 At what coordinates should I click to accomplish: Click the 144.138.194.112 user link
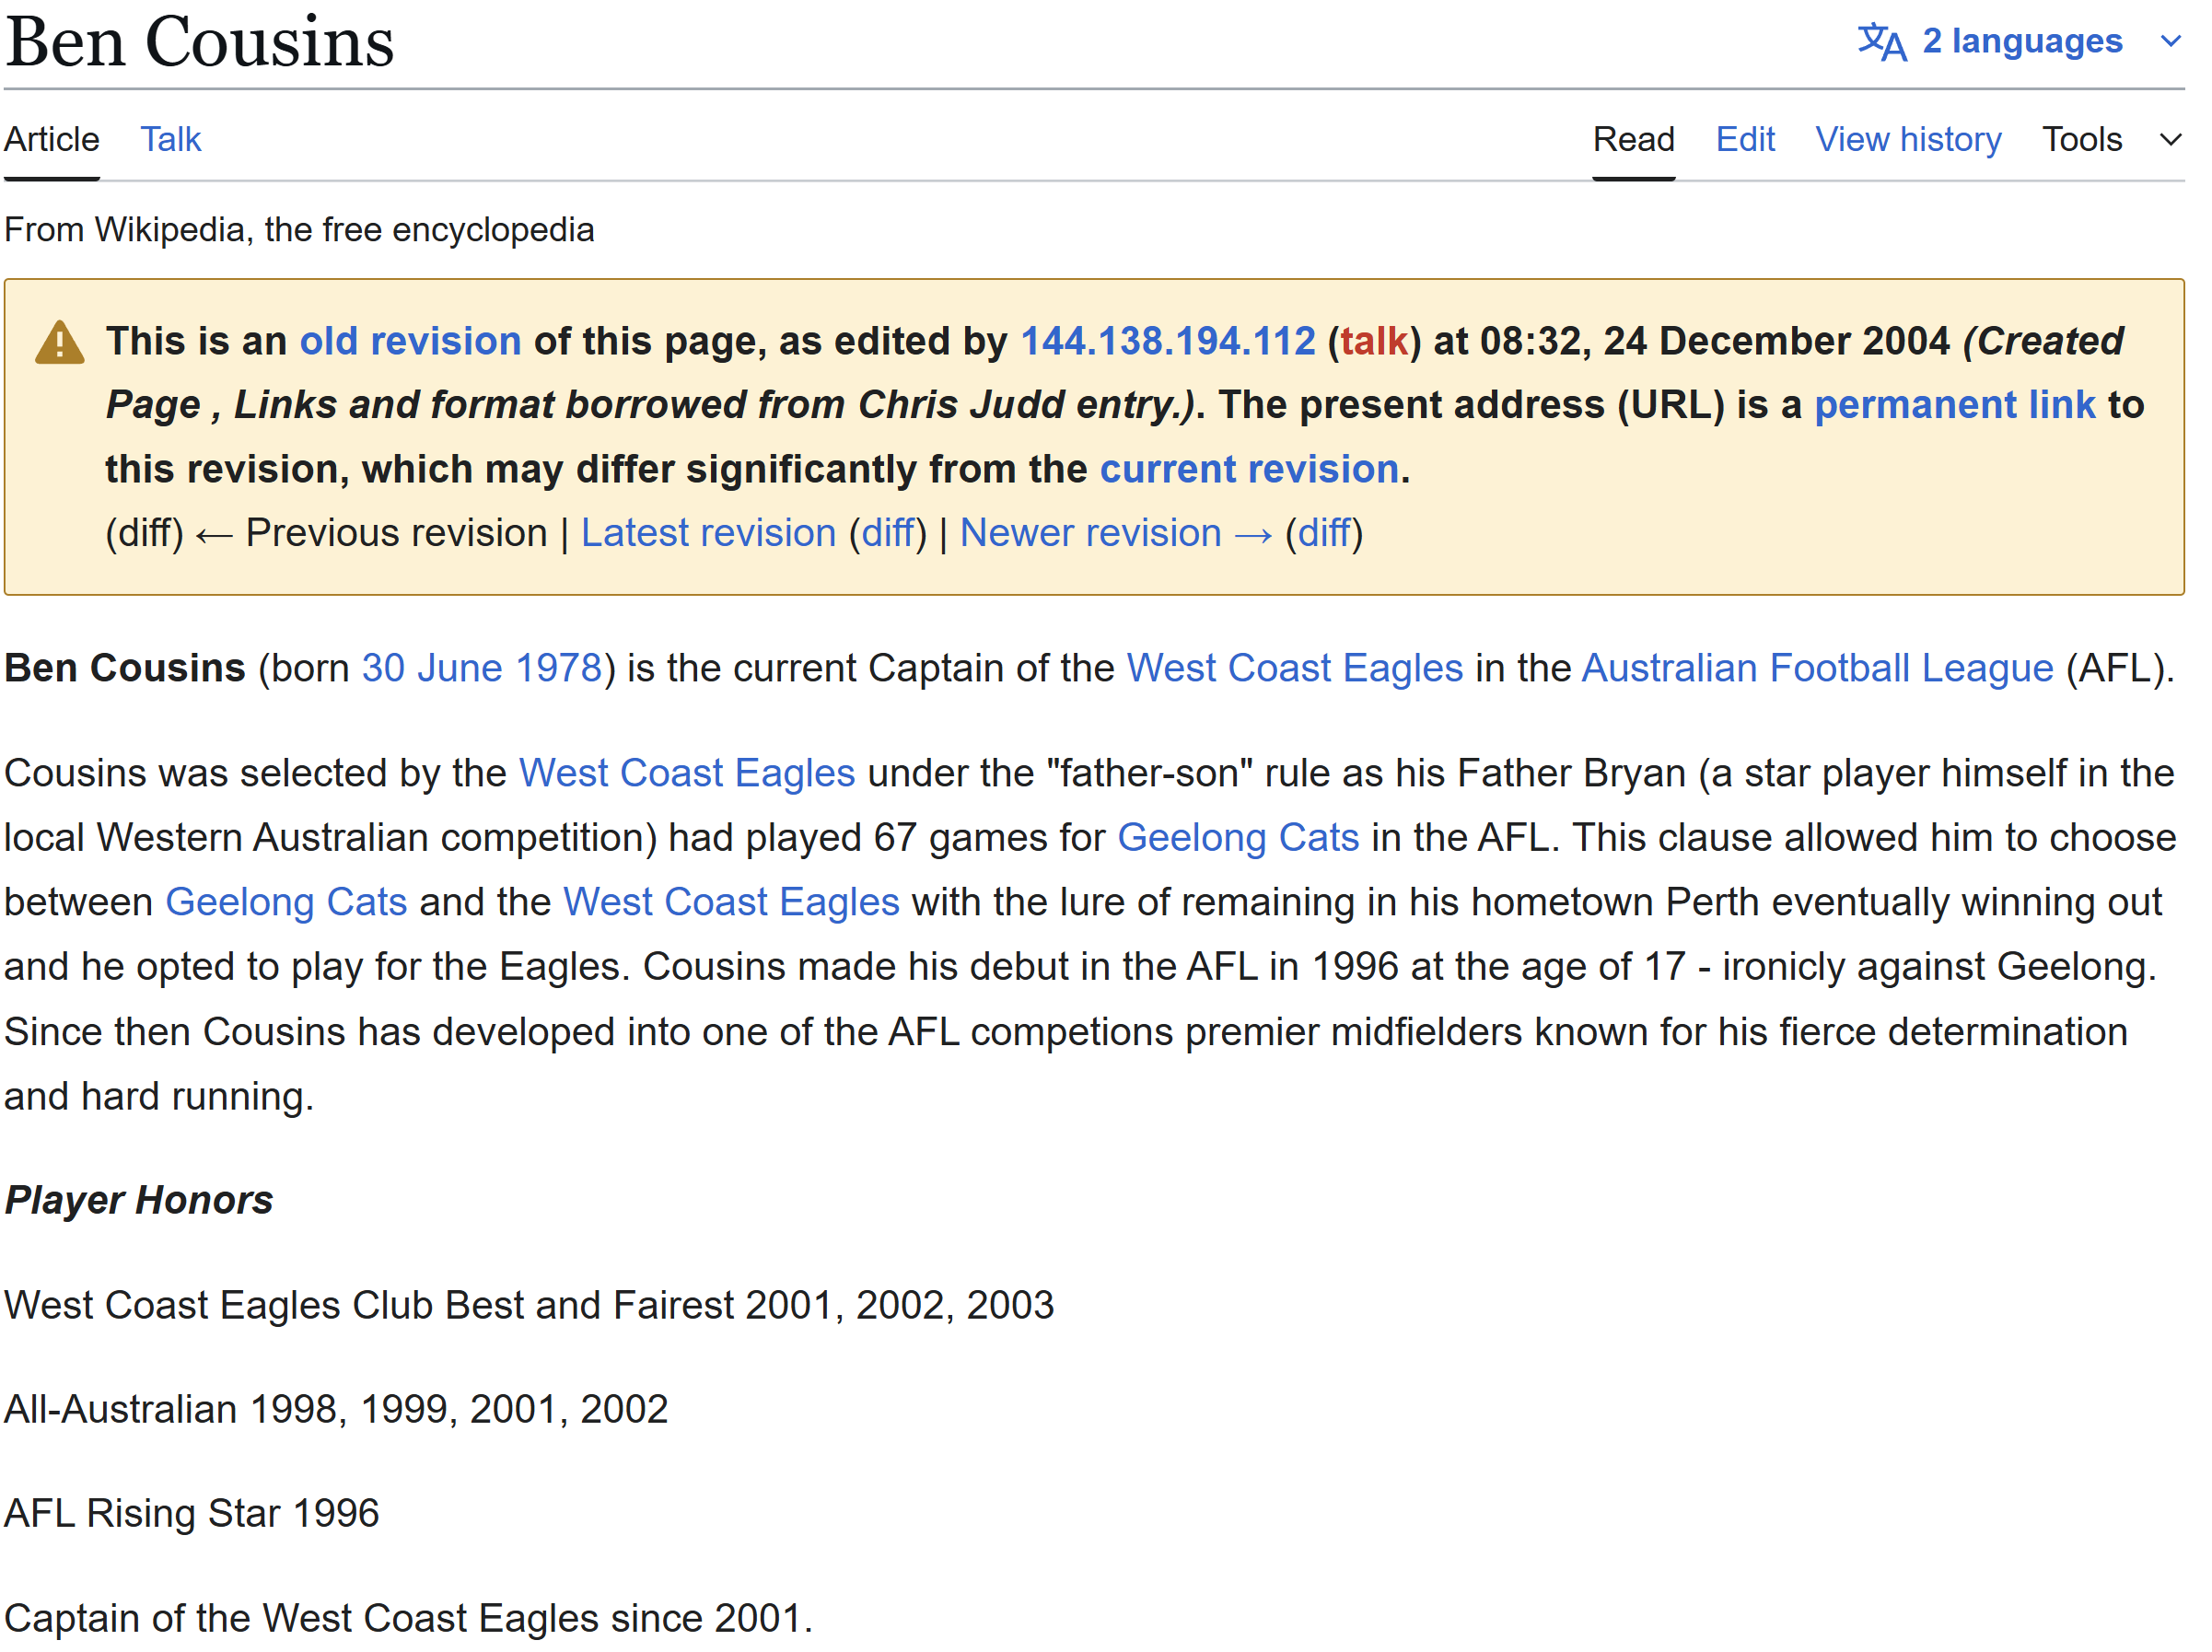point(1167,342)
